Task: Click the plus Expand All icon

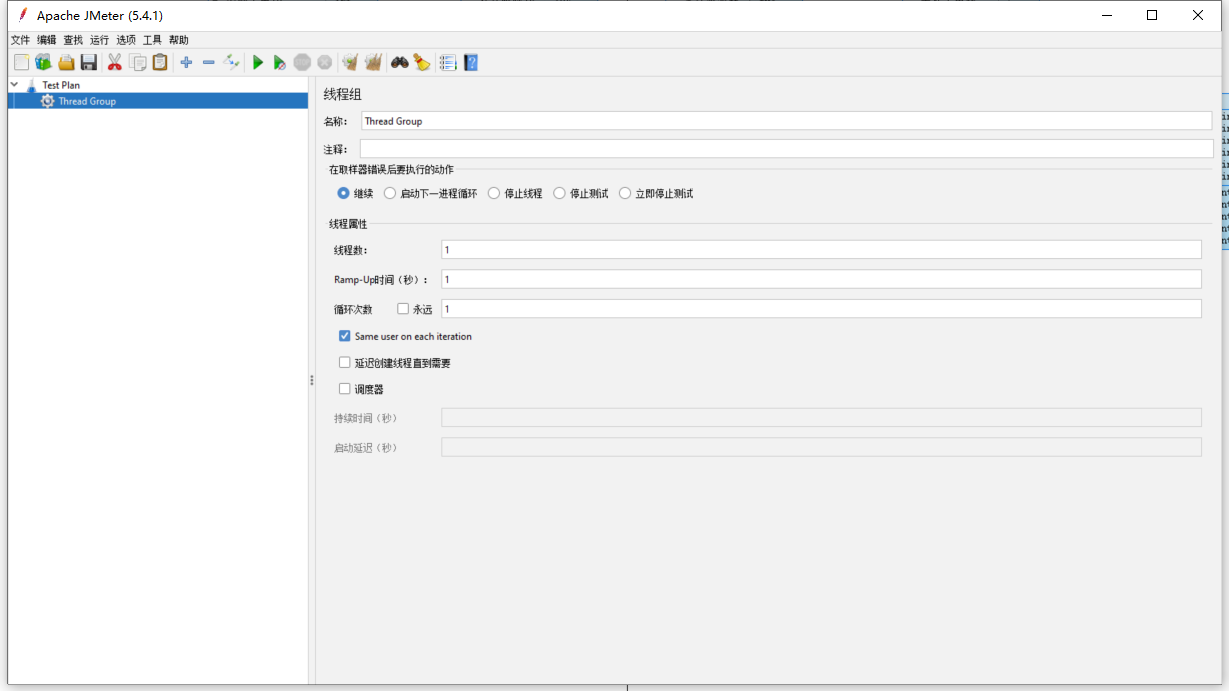Action: (x=186, y=63)
